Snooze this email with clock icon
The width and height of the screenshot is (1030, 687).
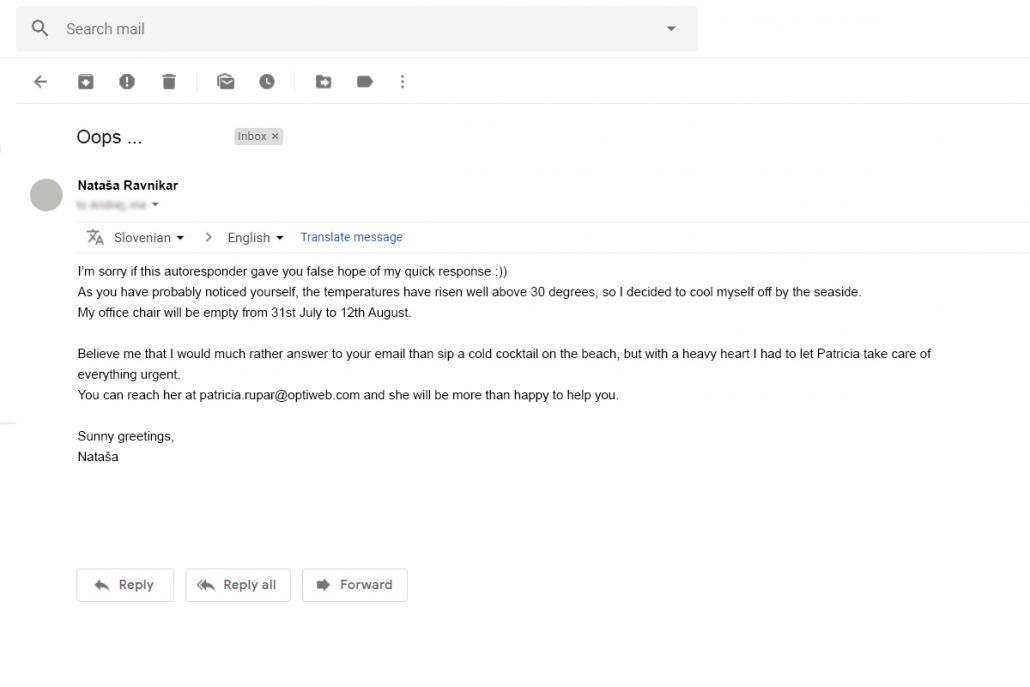click(x=267, y=82)
